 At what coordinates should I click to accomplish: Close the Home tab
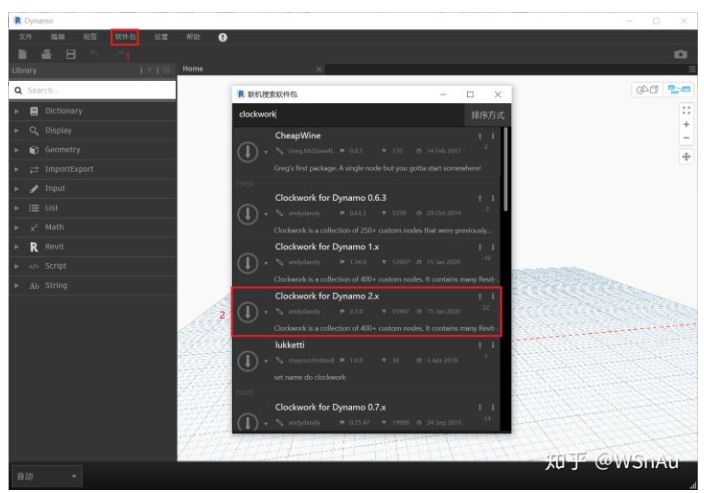(x=319, y=69)
